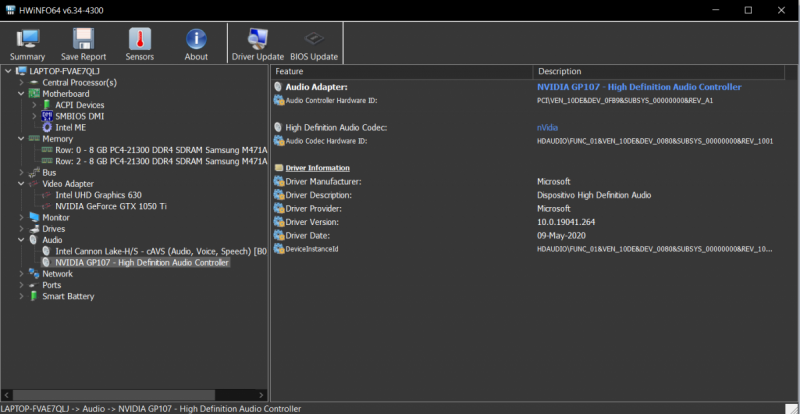
Task: Select Row: 0 Samsung memory module
Action: pyautogui.click(x=161, y=150)
